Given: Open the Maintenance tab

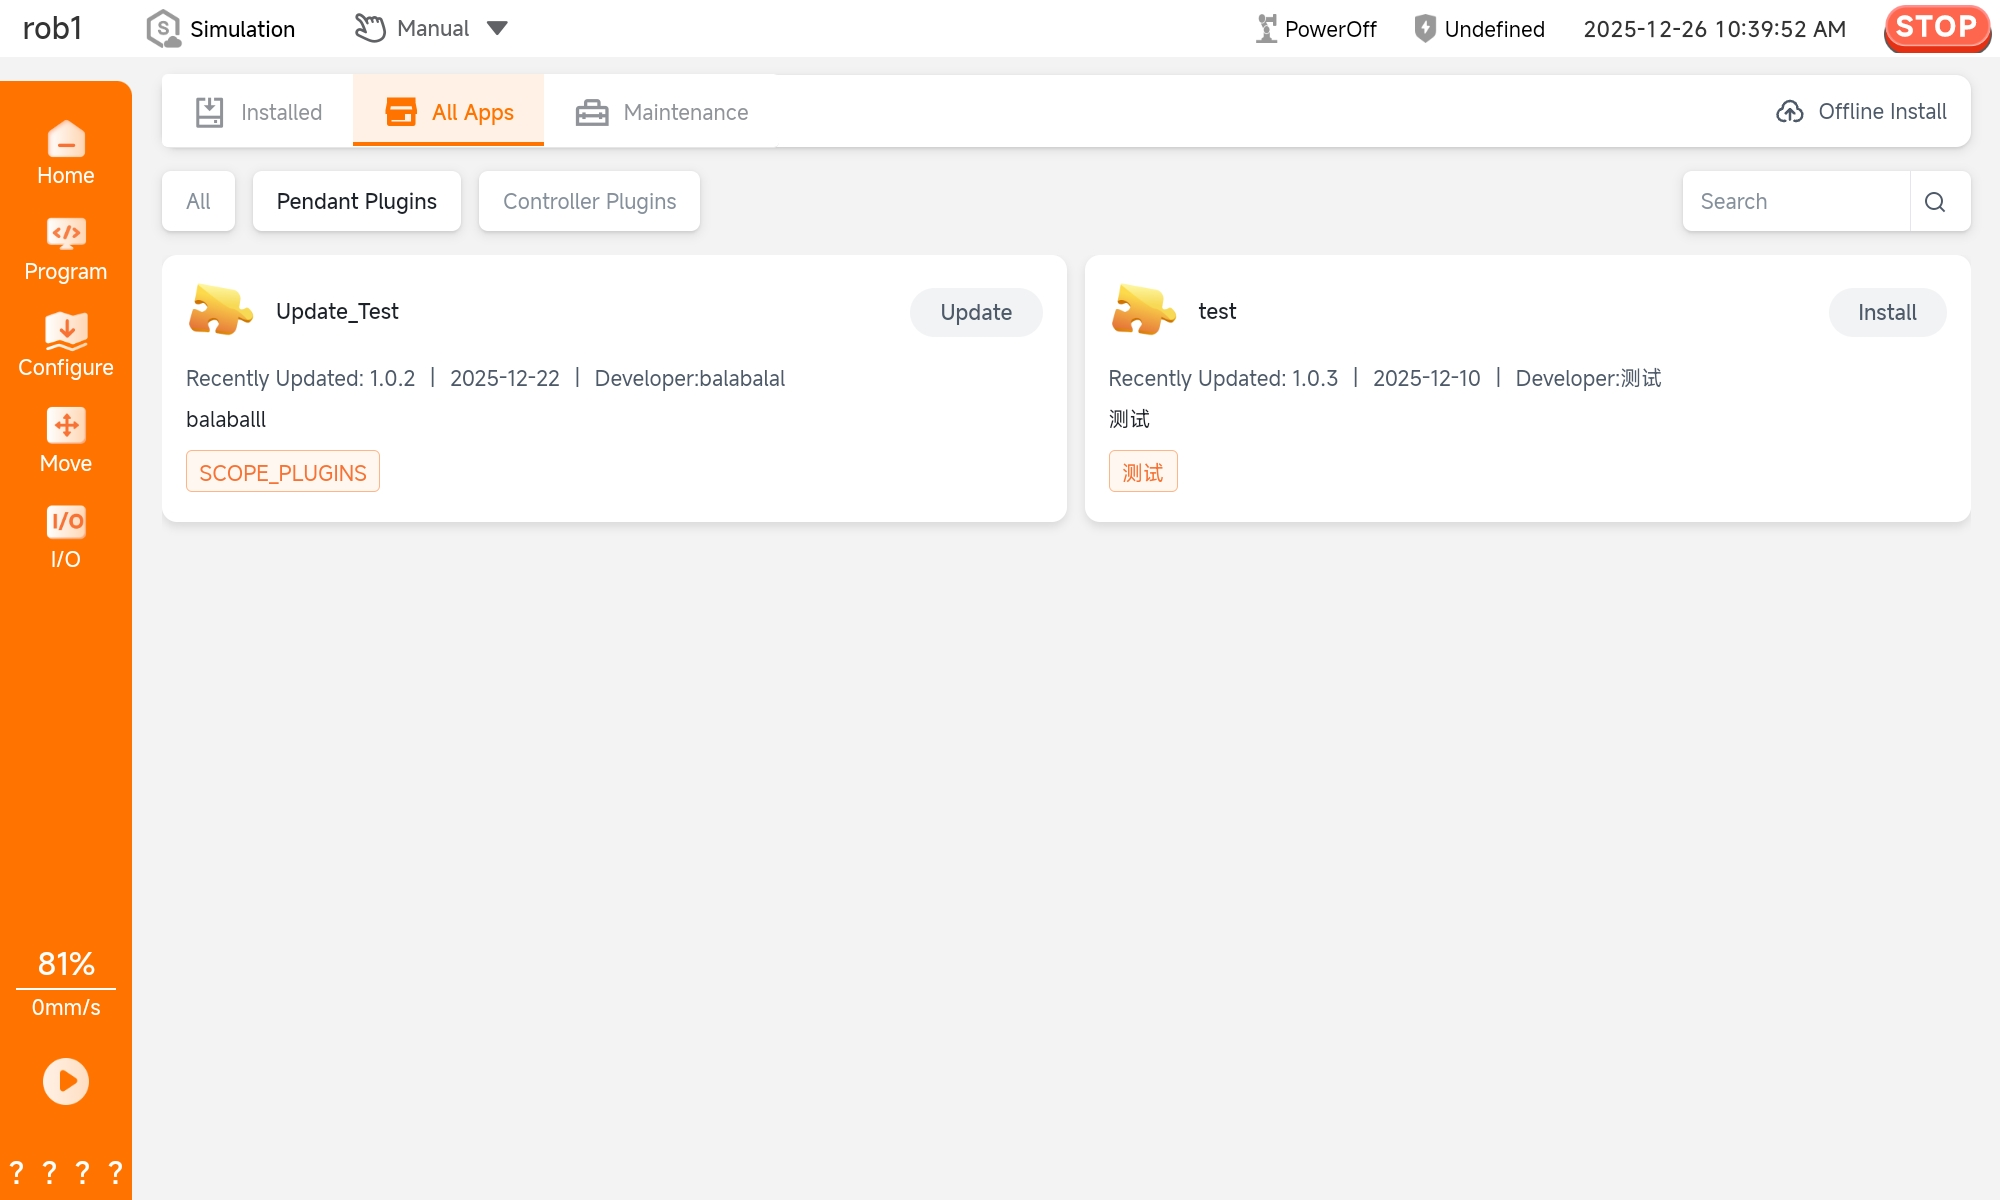Looking at the screenshot, I should click(661, 112).
